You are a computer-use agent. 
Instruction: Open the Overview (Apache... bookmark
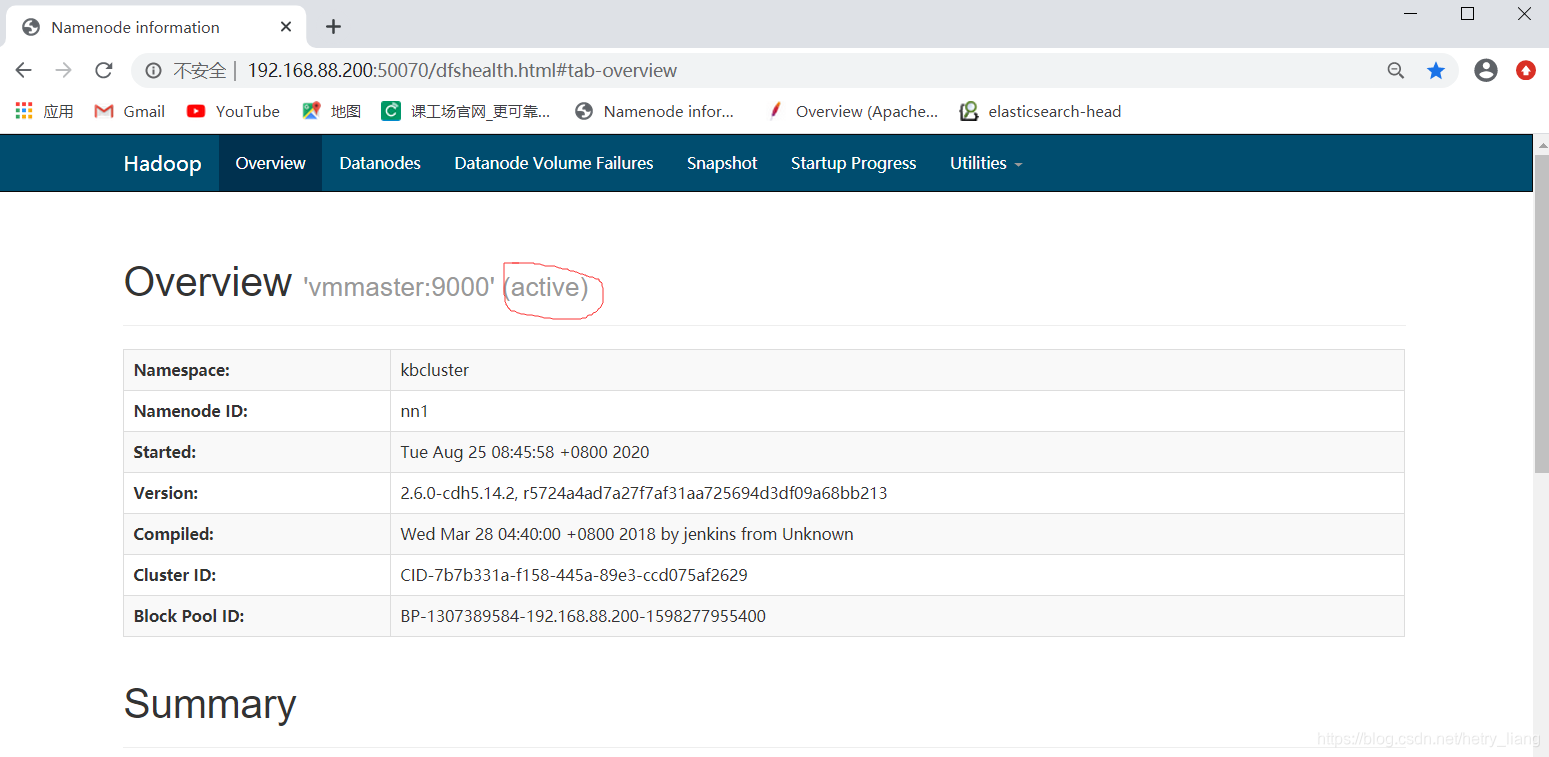[x=853, y=111]
